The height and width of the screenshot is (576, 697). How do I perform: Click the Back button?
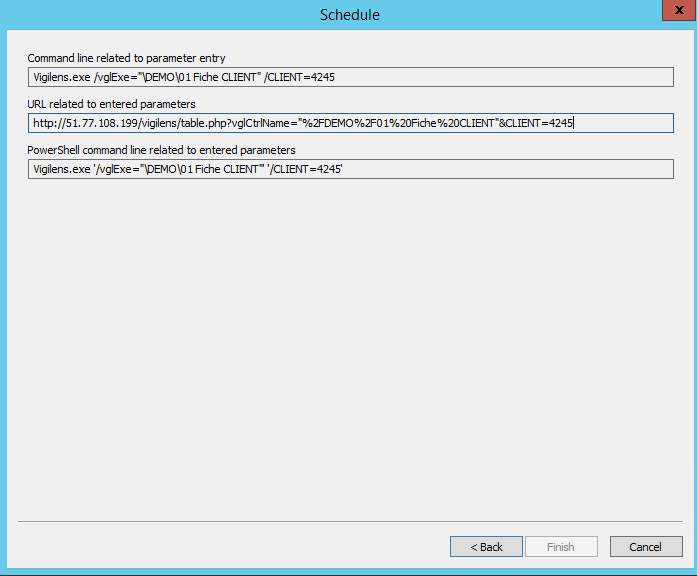point(486,546)
